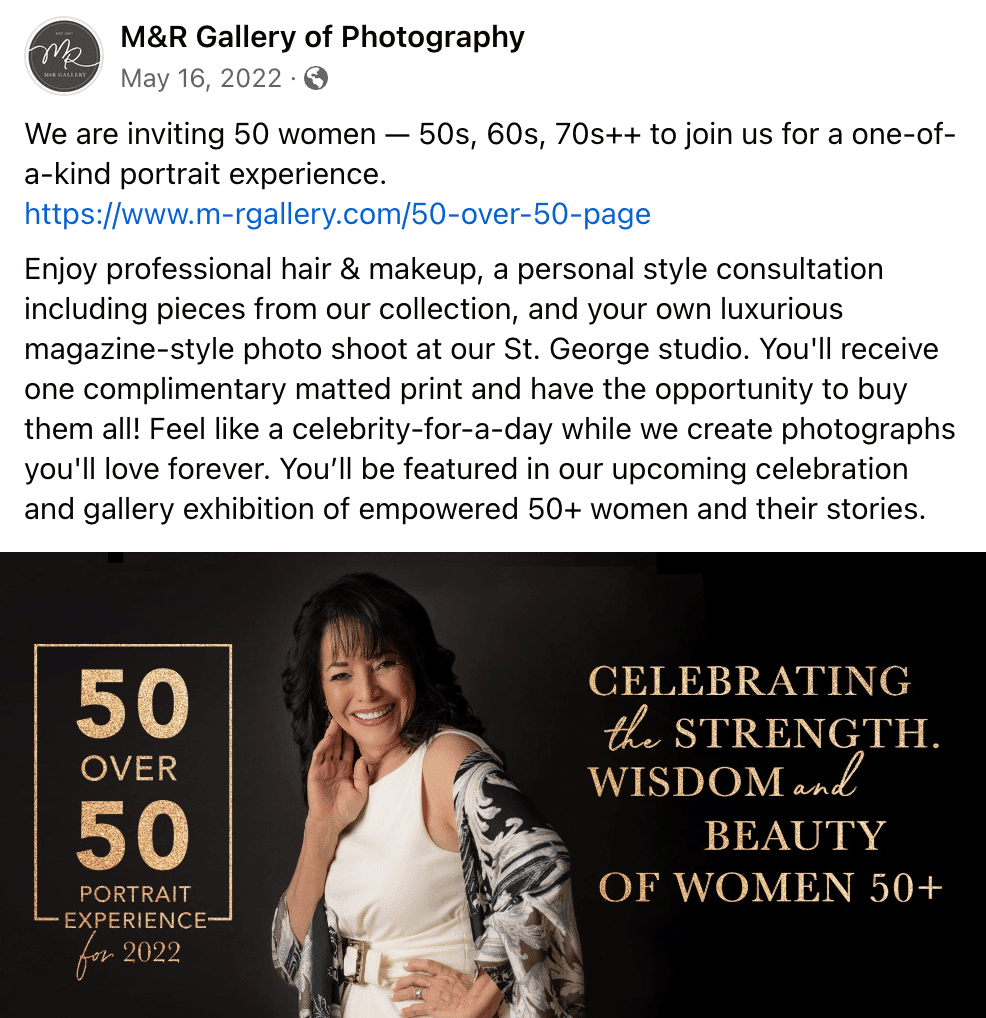
Task: Click the "STRENGTH." word in the banner
Action: [x=807, y=733]
